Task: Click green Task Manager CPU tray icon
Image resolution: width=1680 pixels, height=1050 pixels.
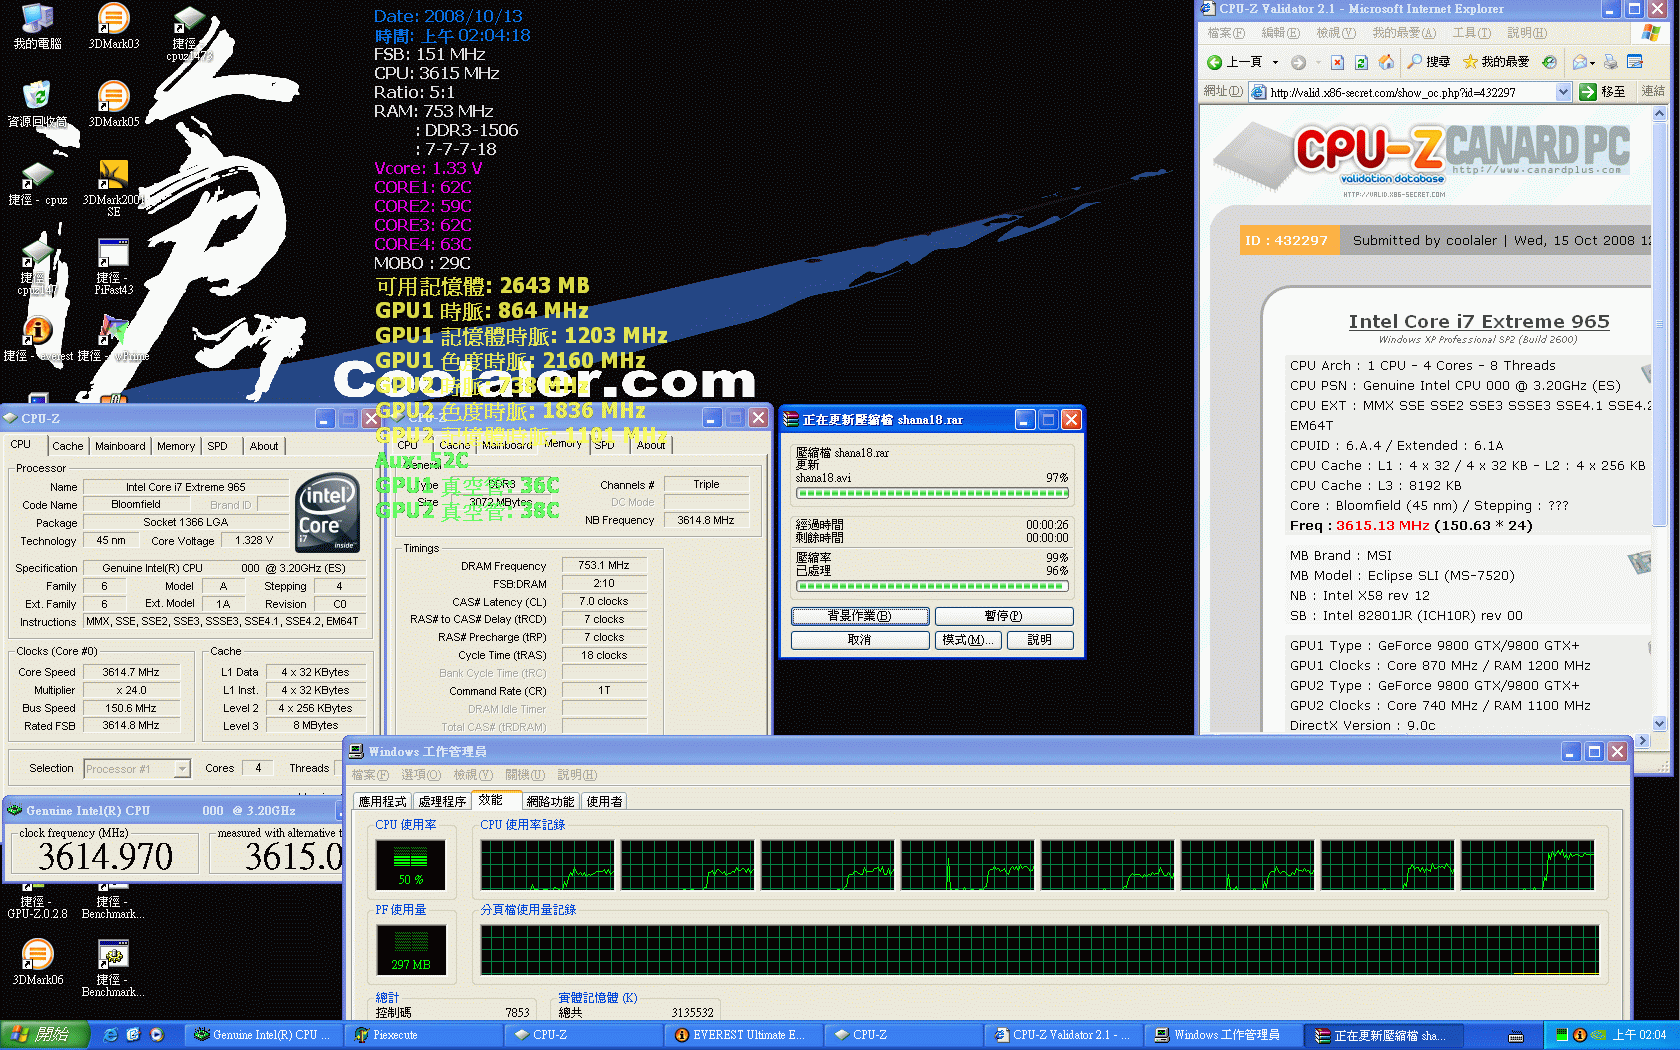Action: (1562, 1035)
